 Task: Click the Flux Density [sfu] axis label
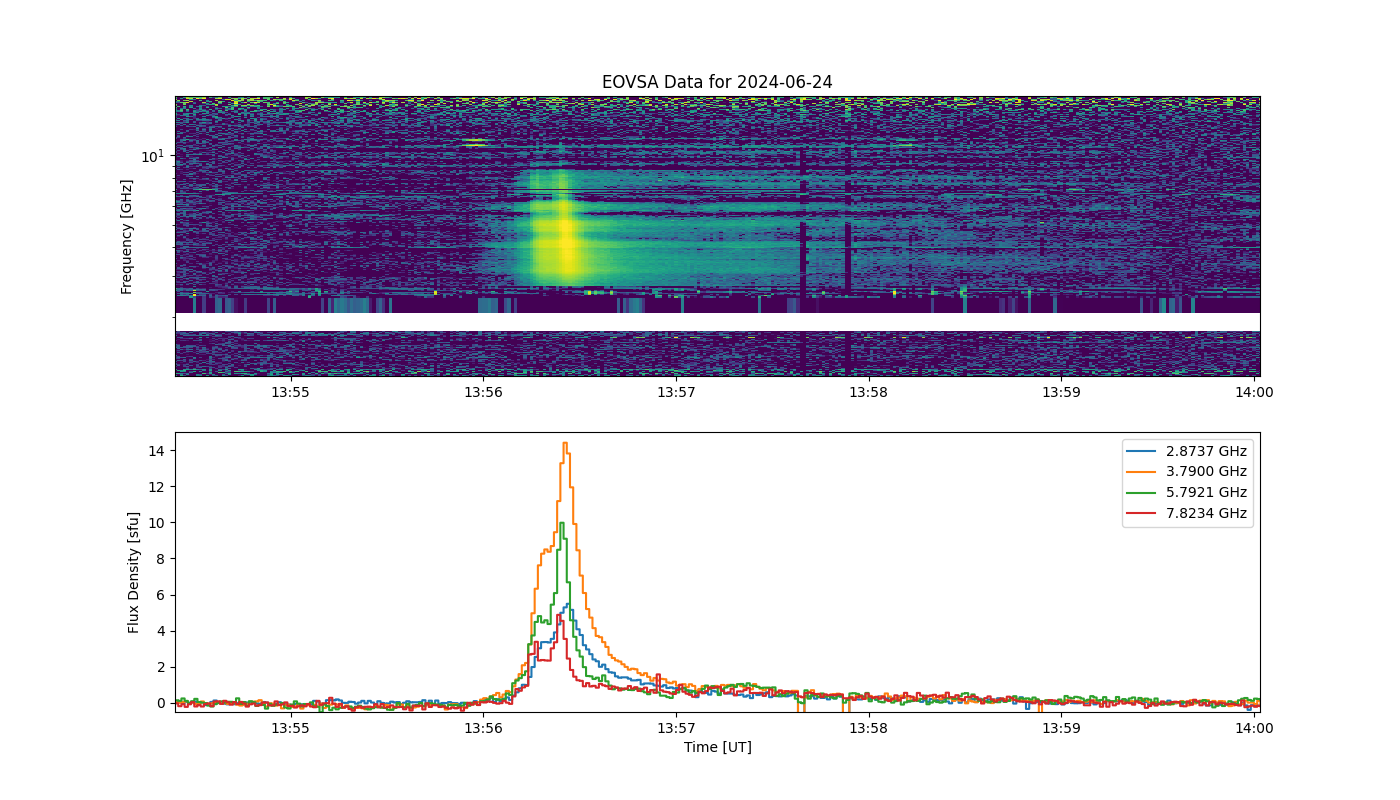pos(133,572)
